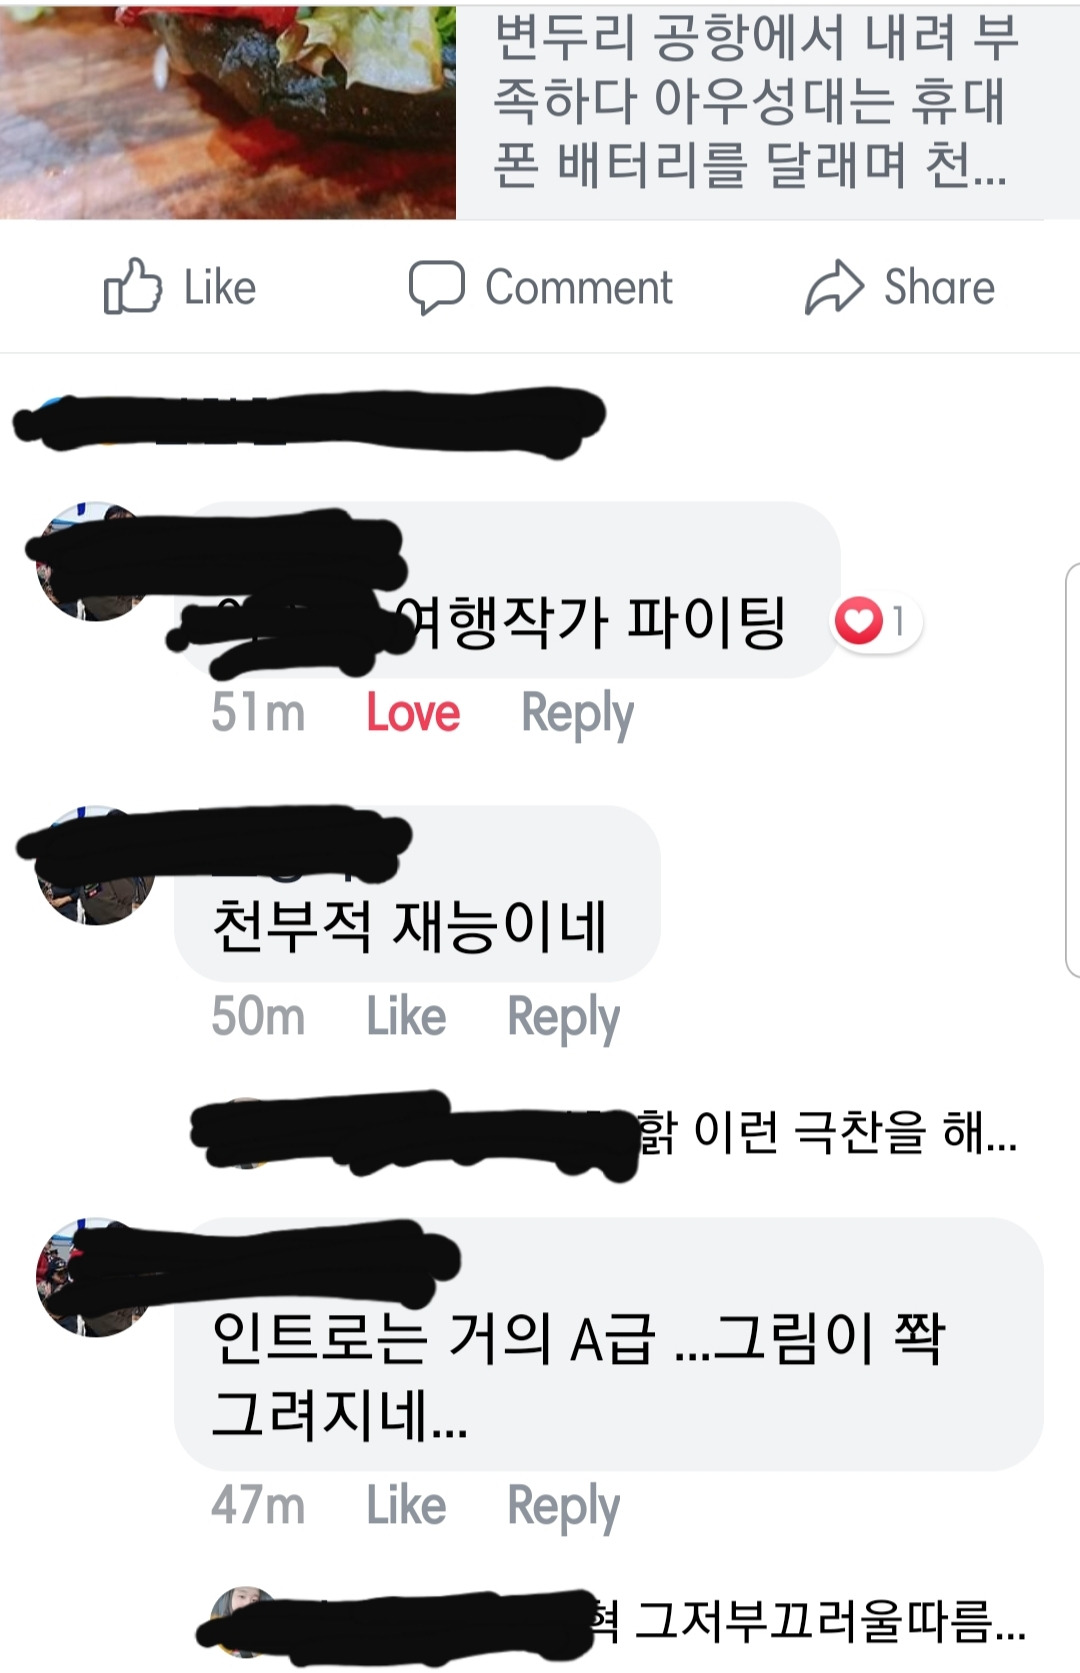Viewport: 1080px width, 1673px height.
Task: Tap the Share arrow icon
Action: click(x=834, y=287)
